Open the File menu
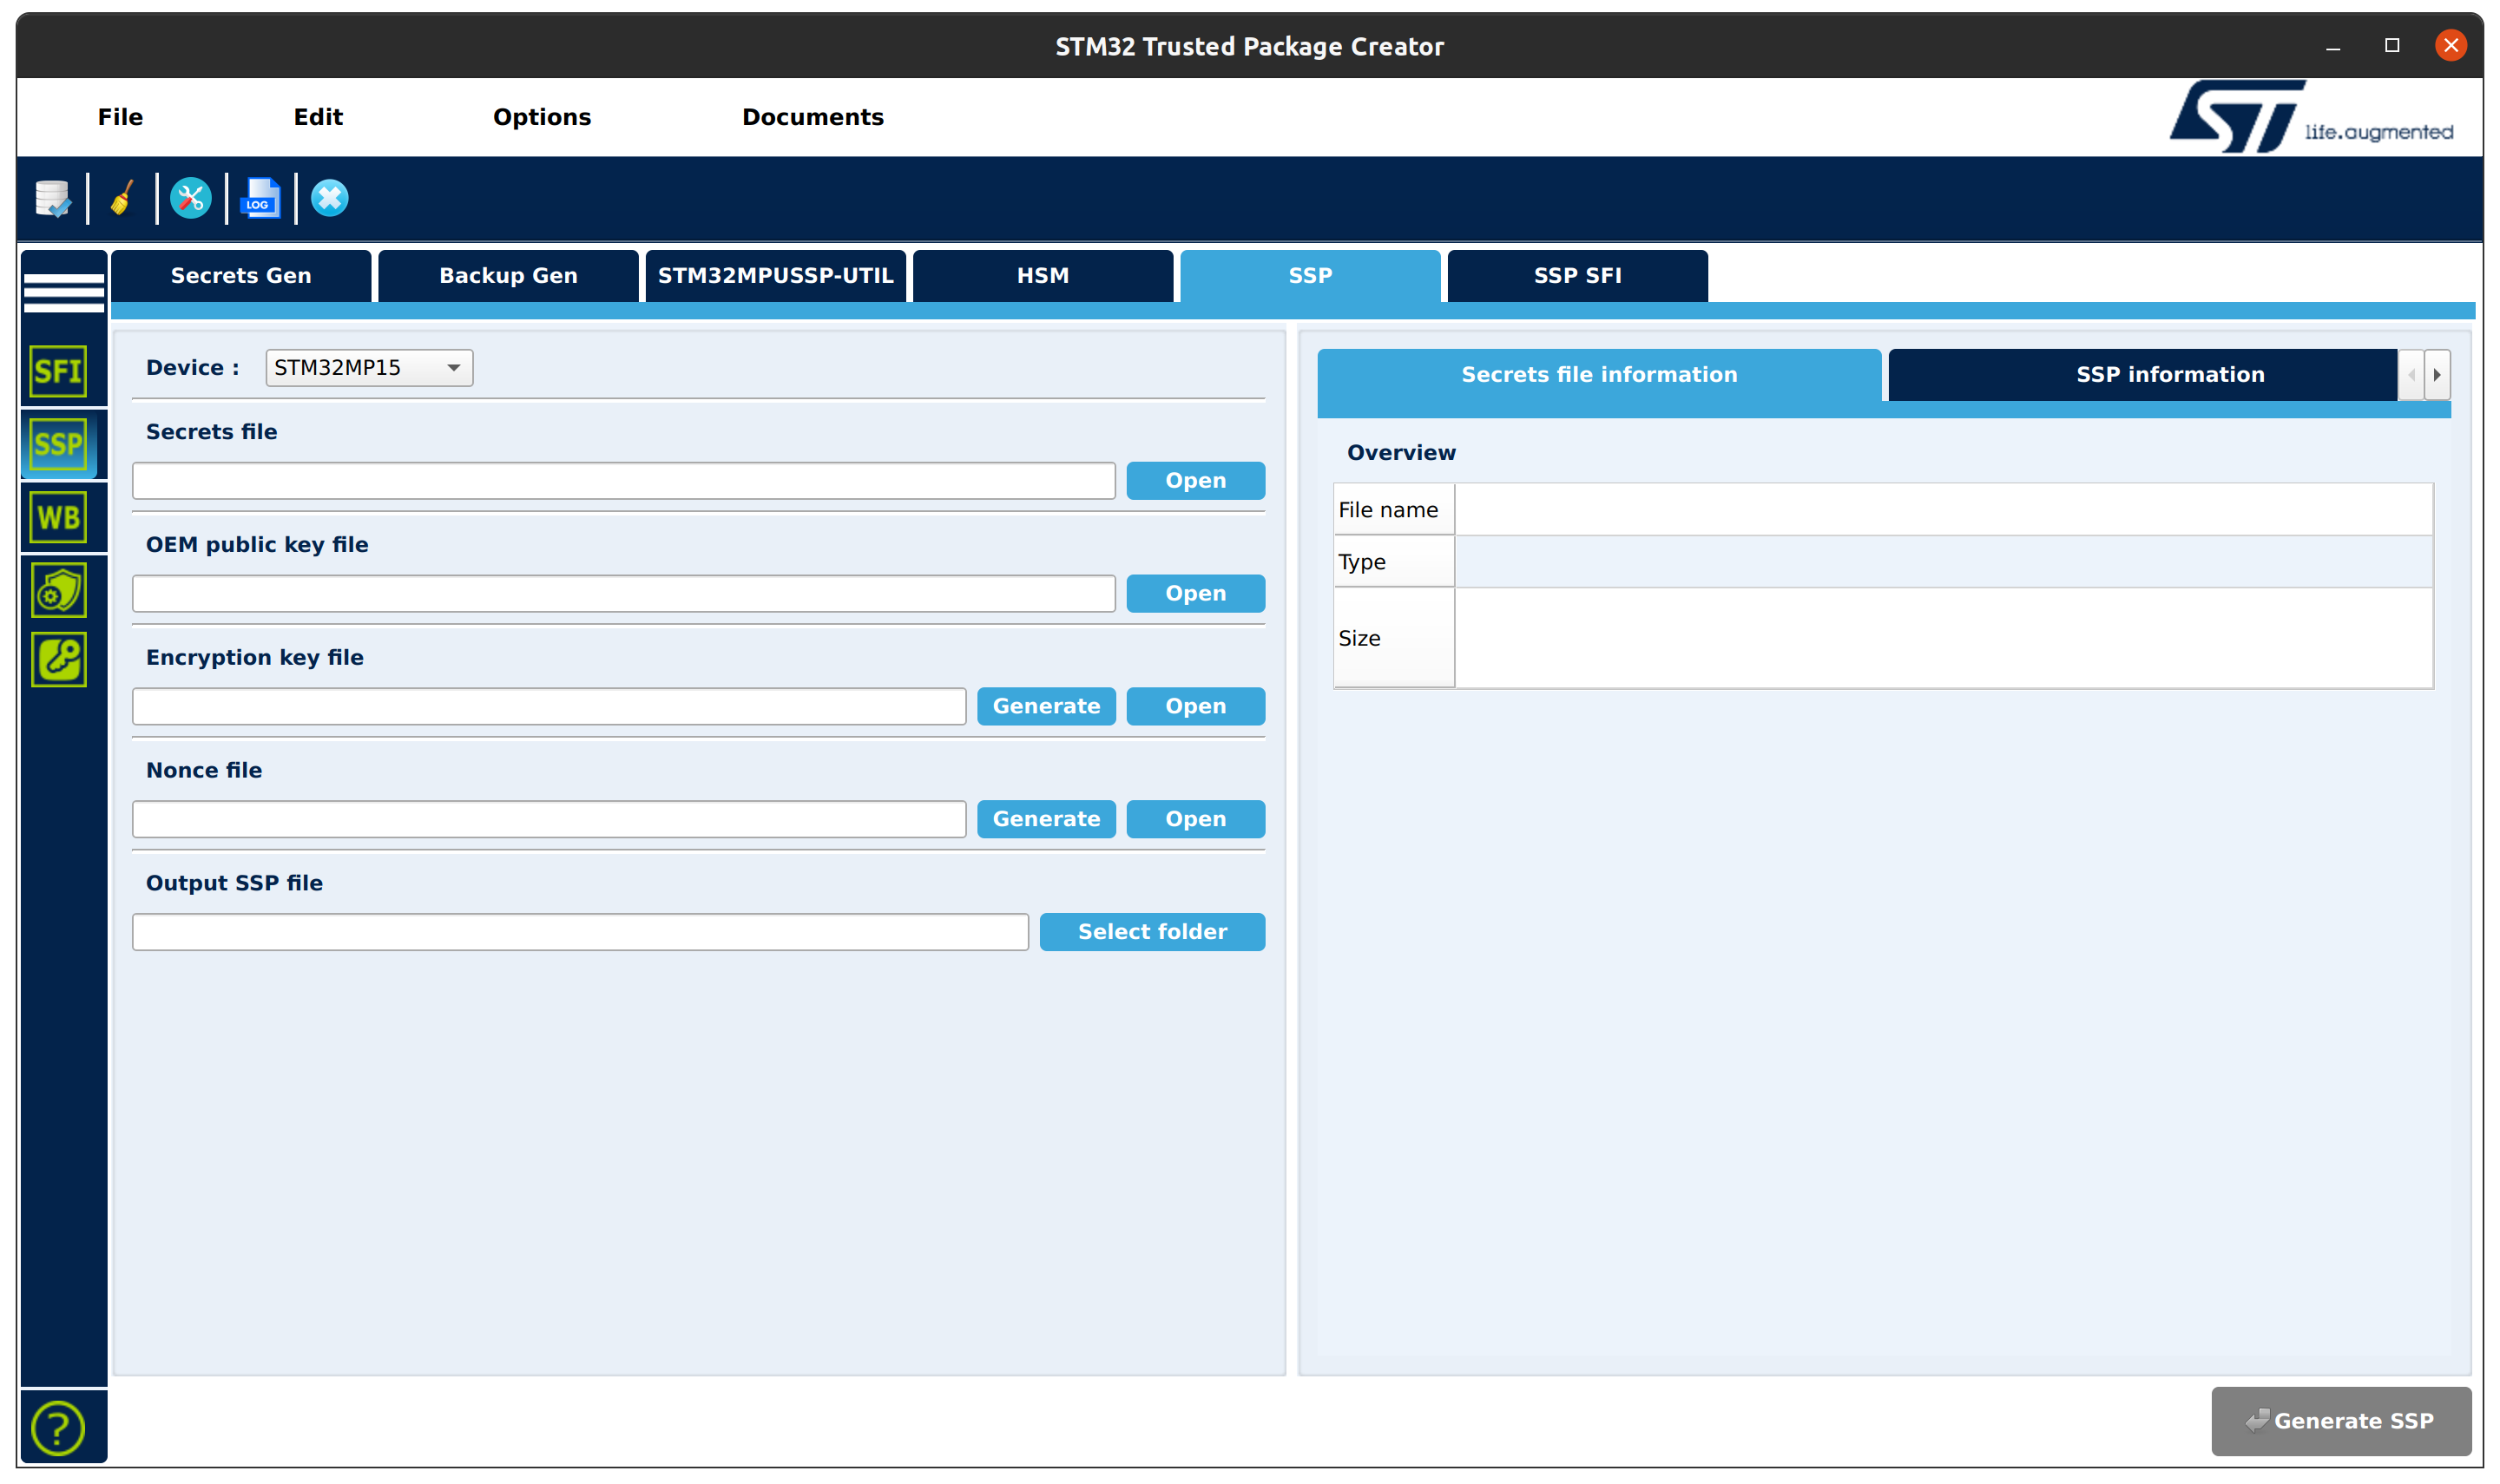 [x=120, y=117]
